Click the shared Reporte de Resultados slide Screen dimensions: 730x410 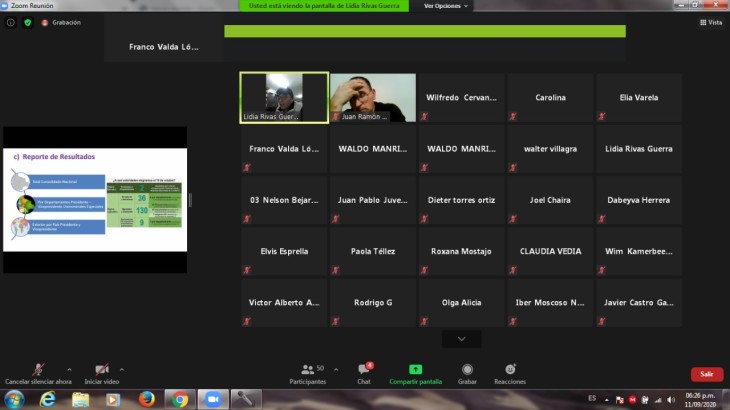point(95,200)
